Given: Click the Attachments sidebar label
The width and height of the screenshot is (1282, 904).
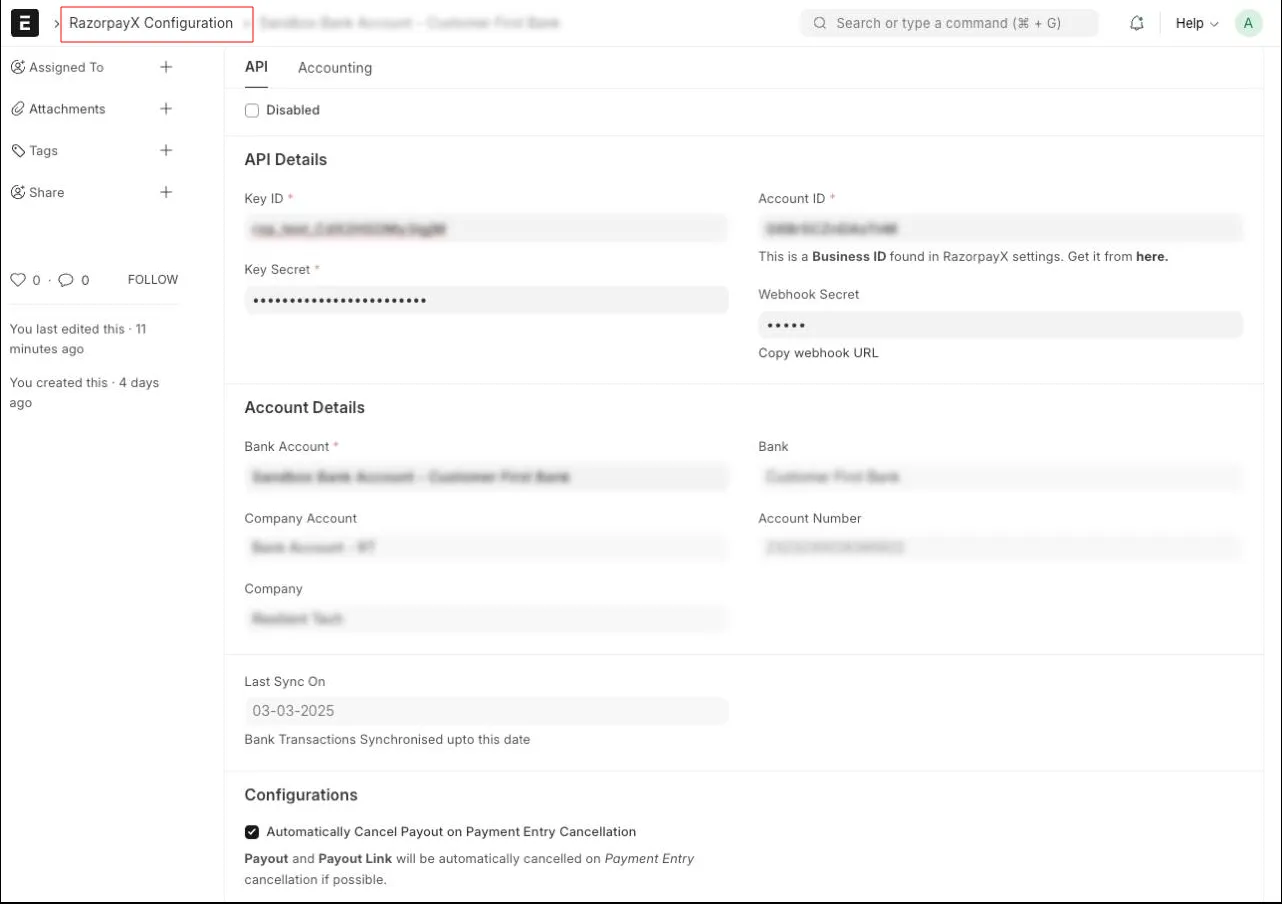Looking at the screenshot, I should (67, 109).
